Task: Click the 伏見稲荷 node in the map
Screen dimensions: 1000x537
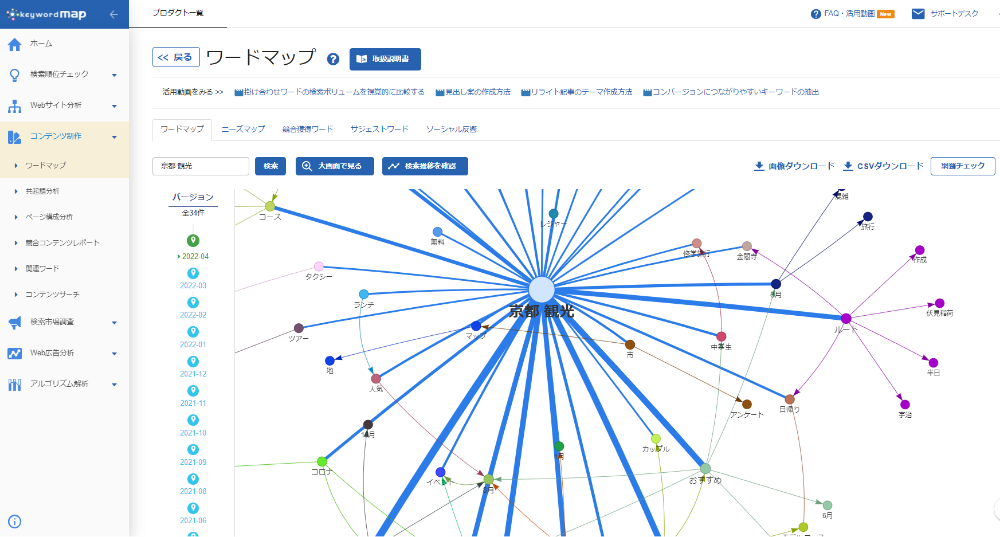Action: [939, 304]
